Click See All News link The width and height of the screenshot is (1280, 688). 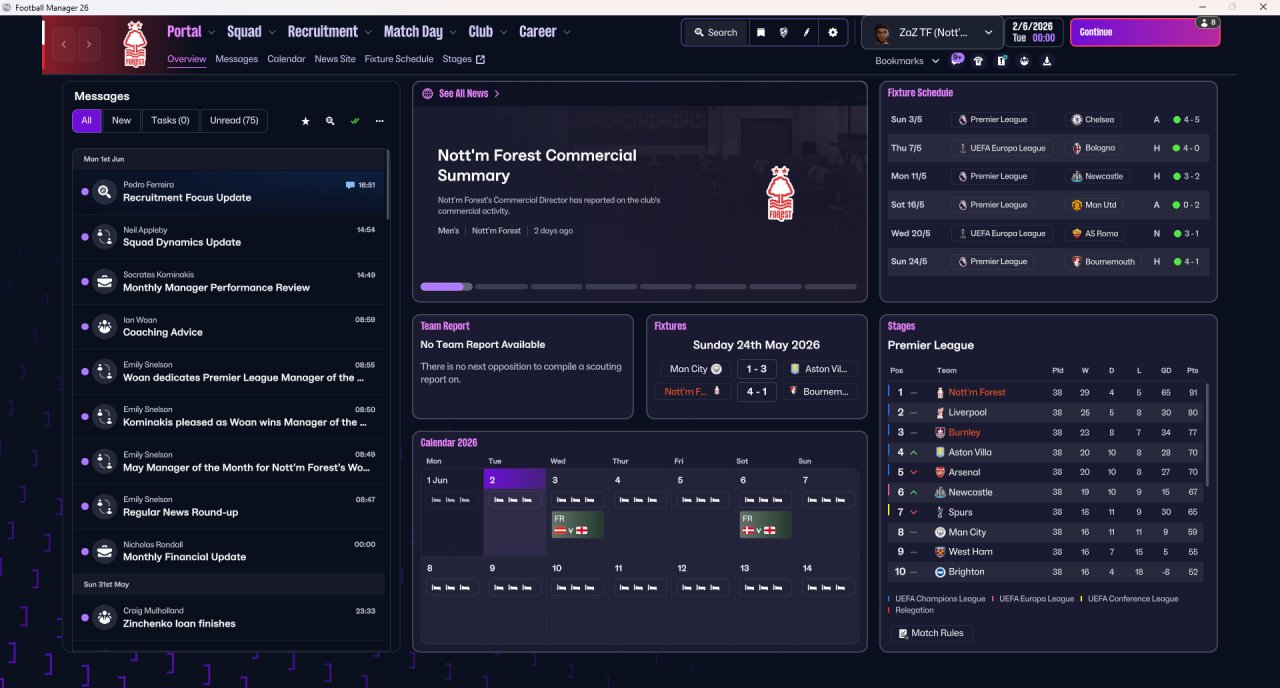coord(463,93)
